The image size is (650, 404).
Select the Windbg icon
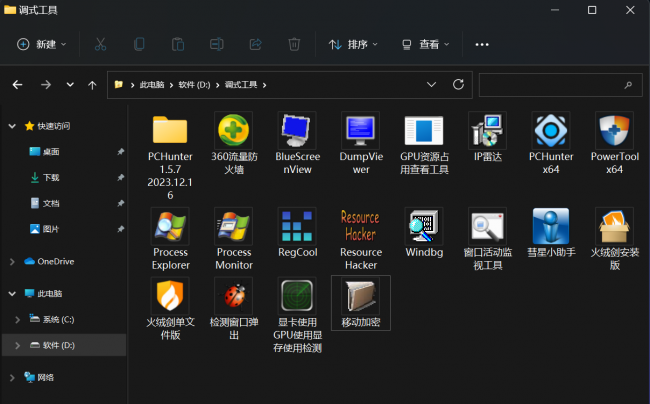coord(424,226)
